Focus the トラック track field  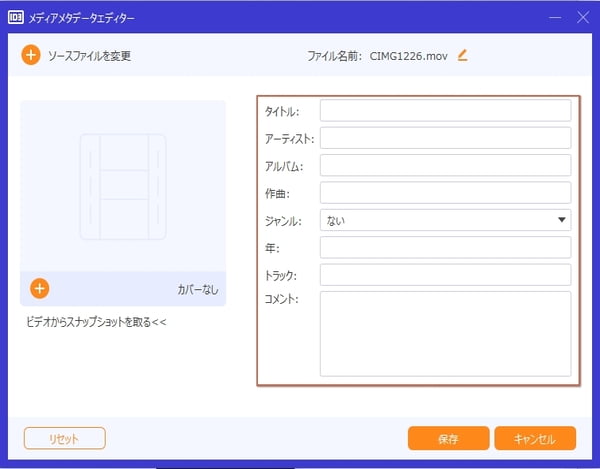pos(445,275)
